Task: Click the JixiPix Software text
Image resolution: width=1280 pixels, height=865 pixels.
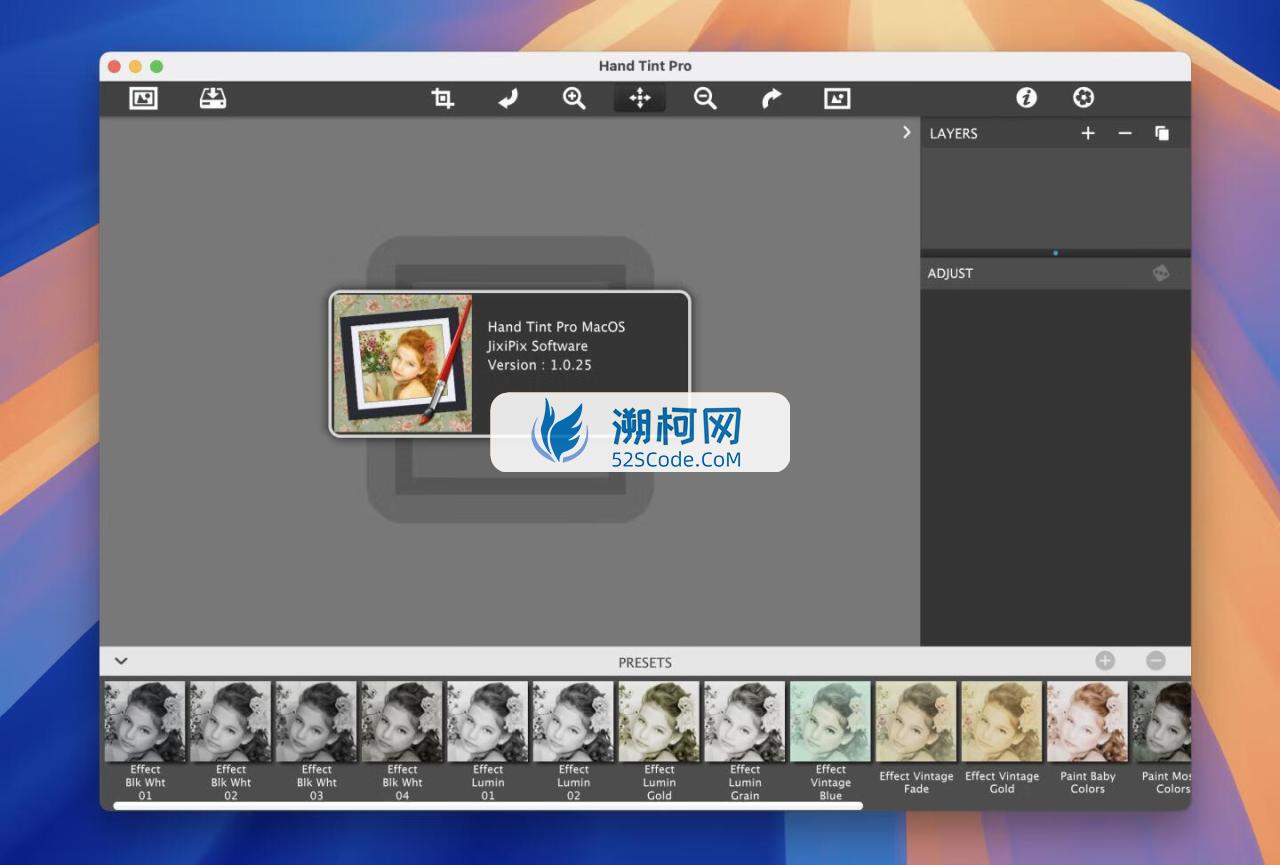Action: 537,346
